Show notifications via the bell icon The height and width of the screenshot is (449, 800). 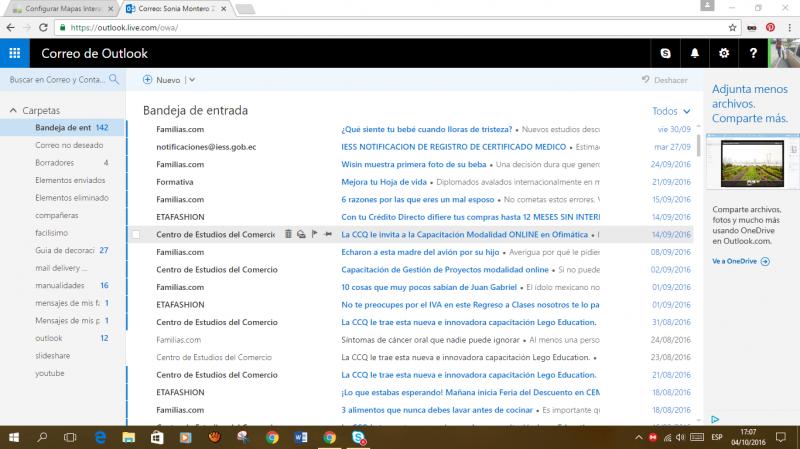pos(695,53)
